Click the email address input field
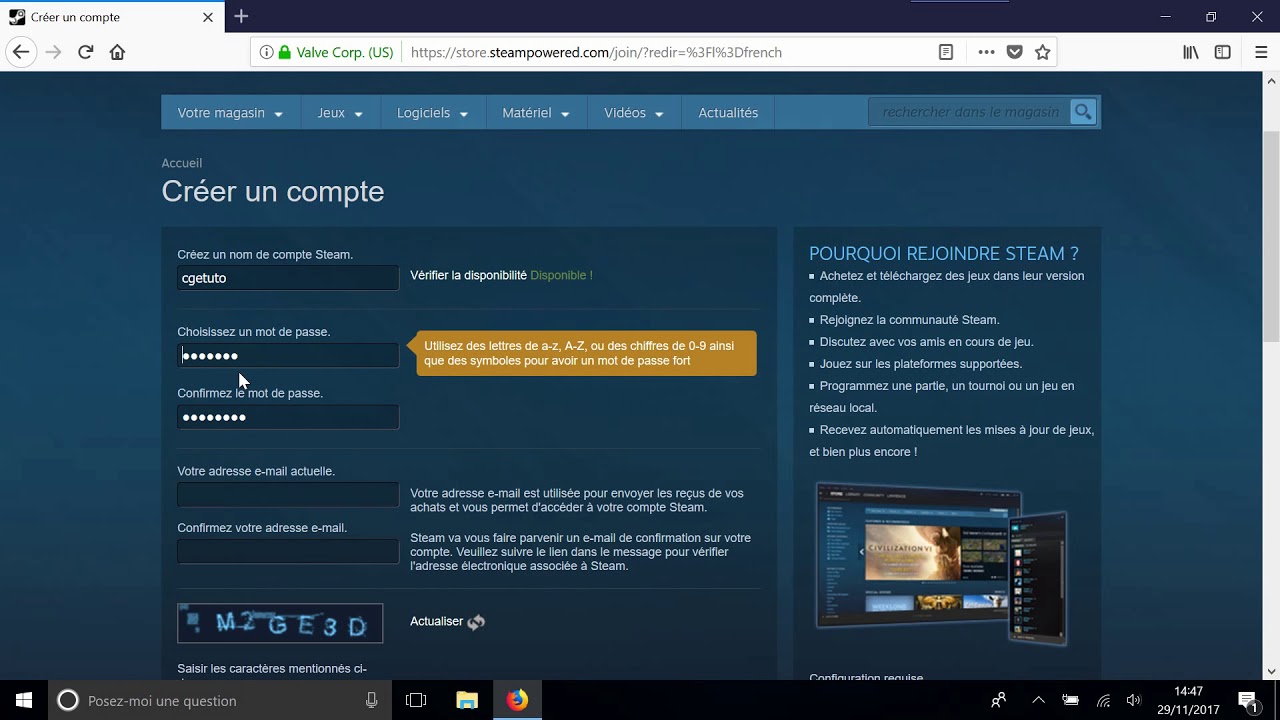Viewport: 1280px width, 720px height. 288,494
